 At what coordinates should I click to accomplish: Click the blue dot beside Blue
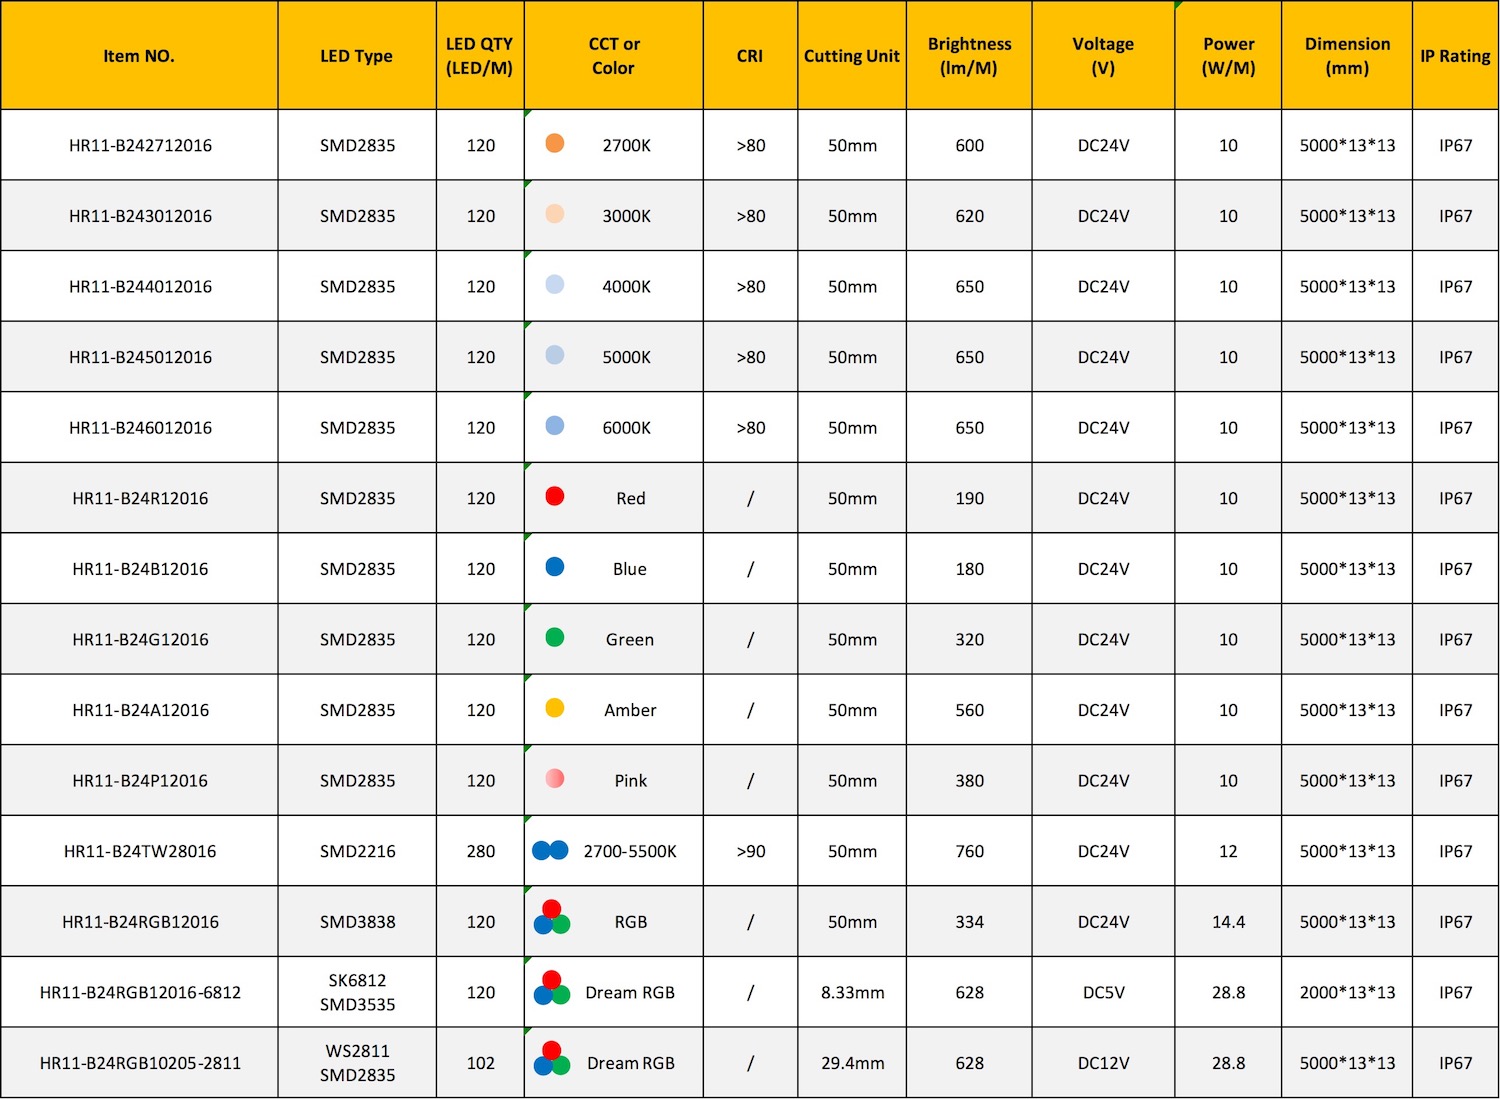pyautogui.click(x=555, y=567)
